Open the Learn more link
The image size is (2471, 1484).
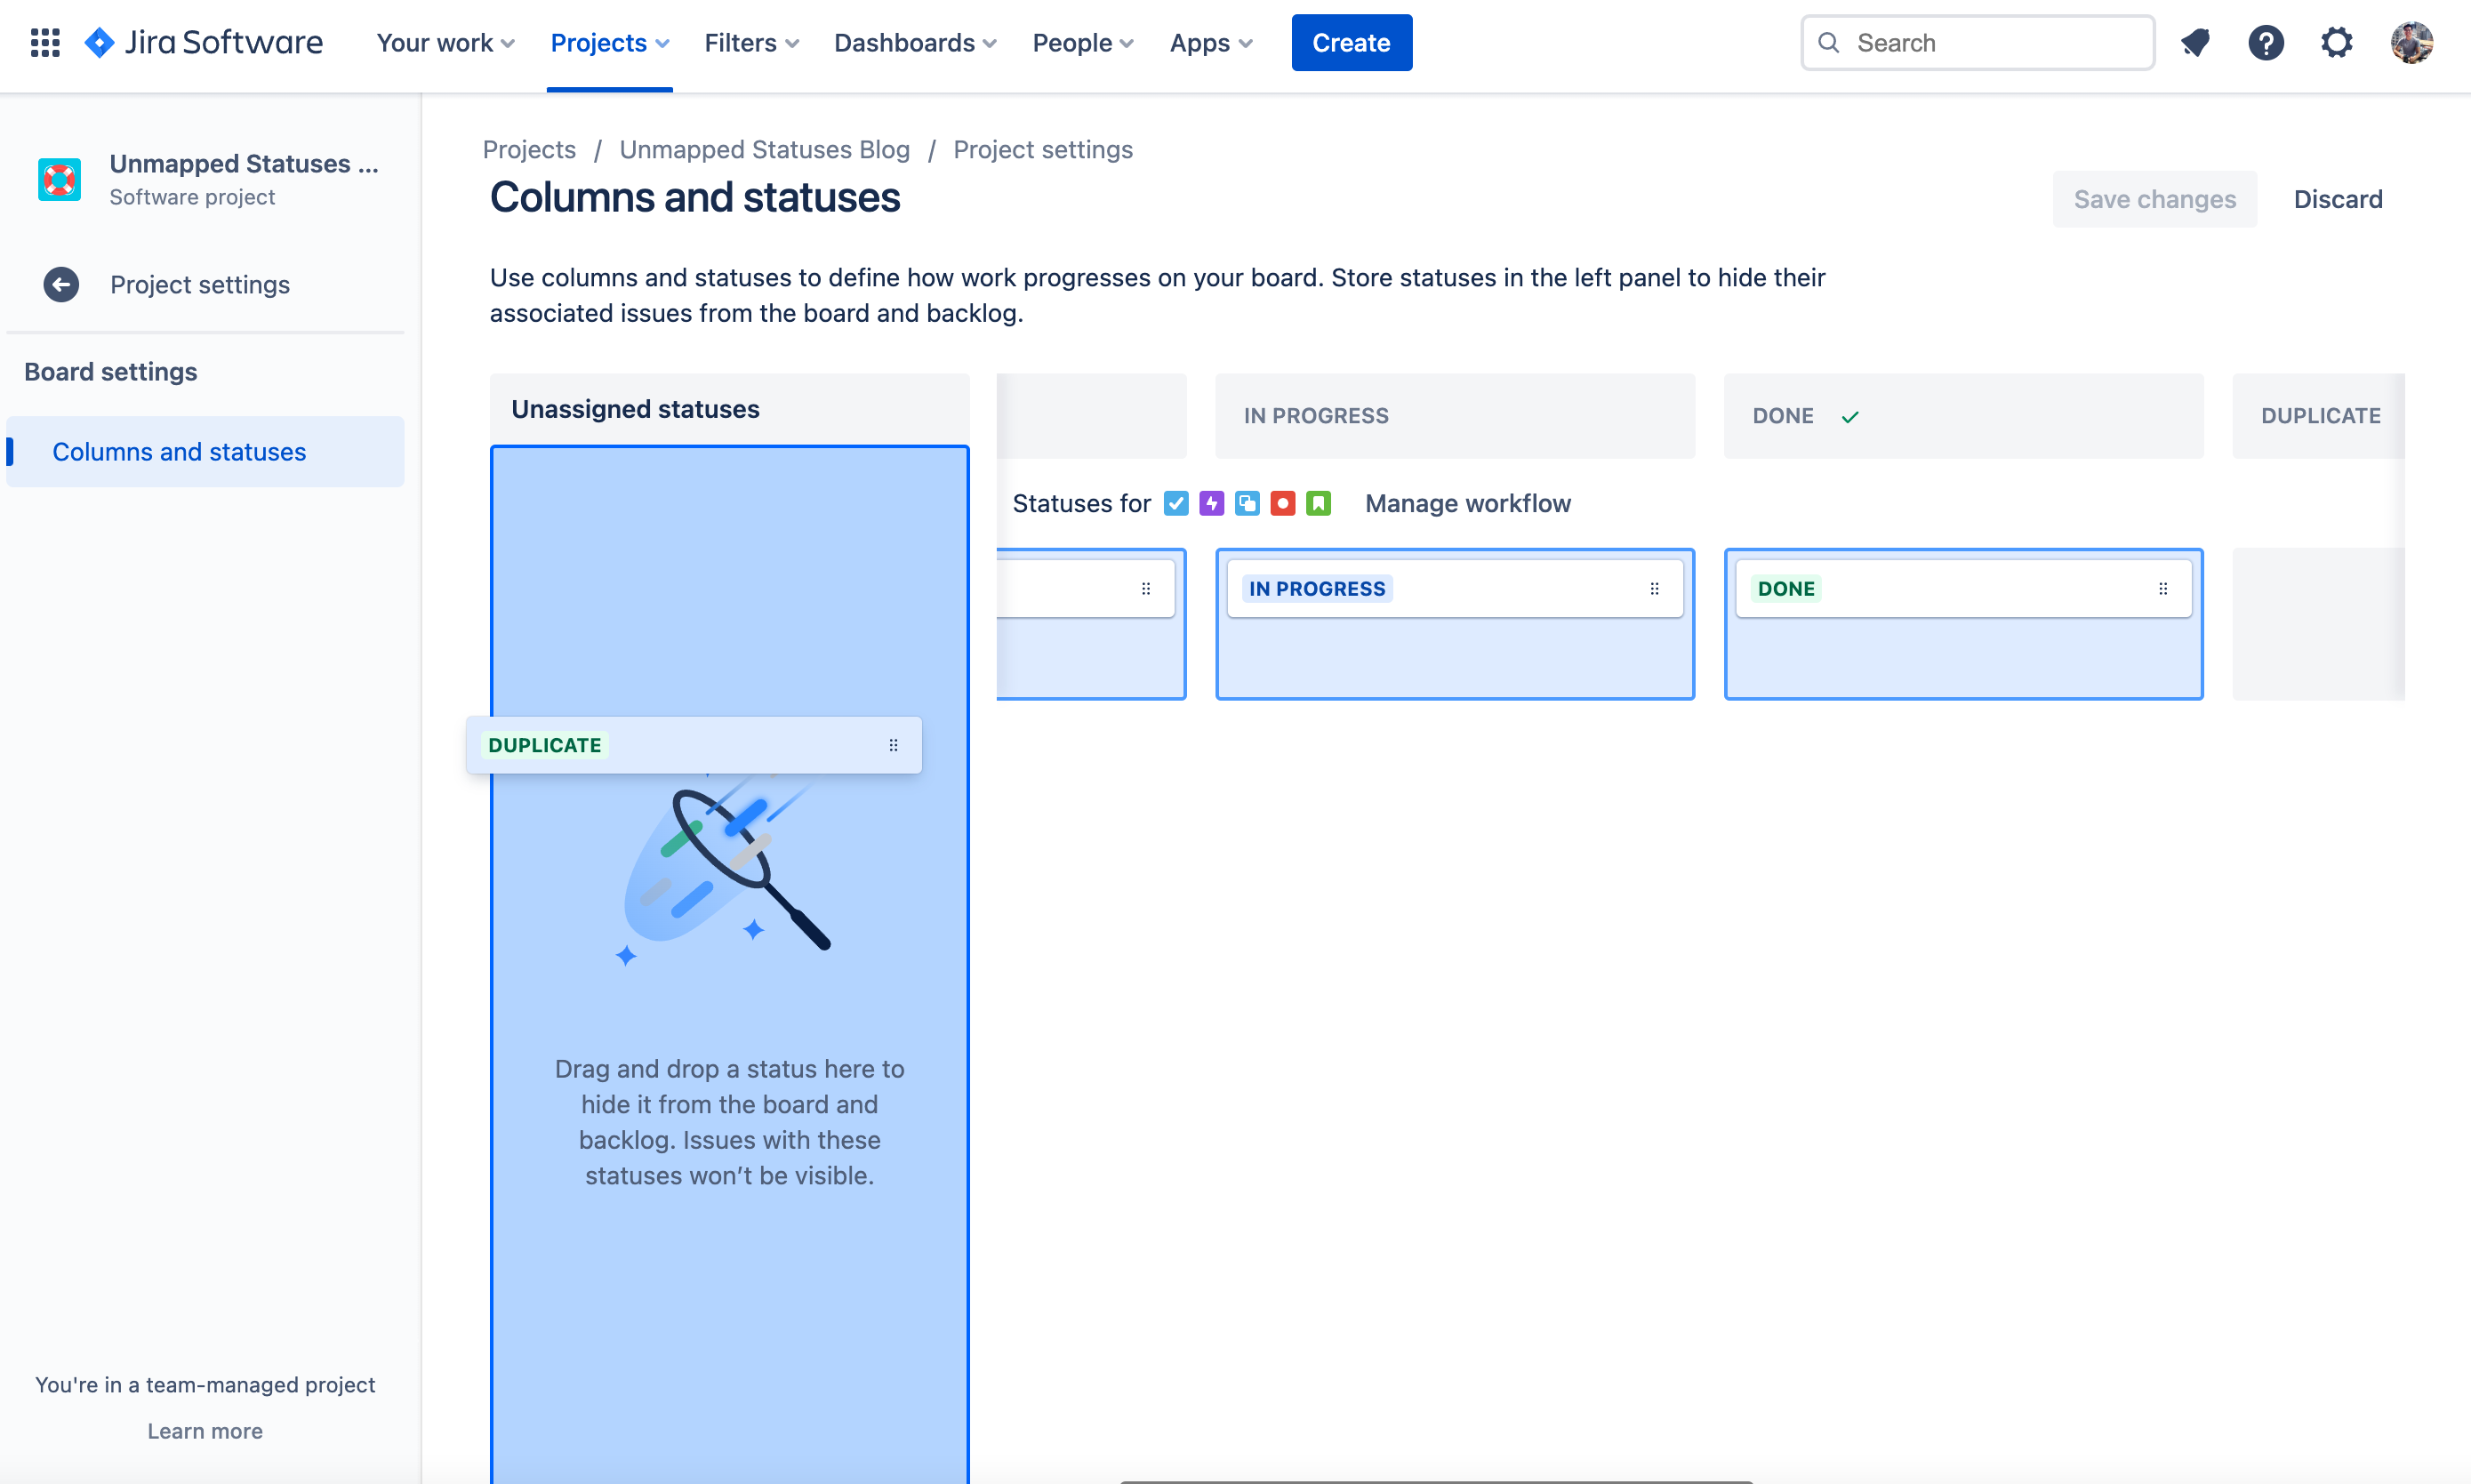point(205,1431)
